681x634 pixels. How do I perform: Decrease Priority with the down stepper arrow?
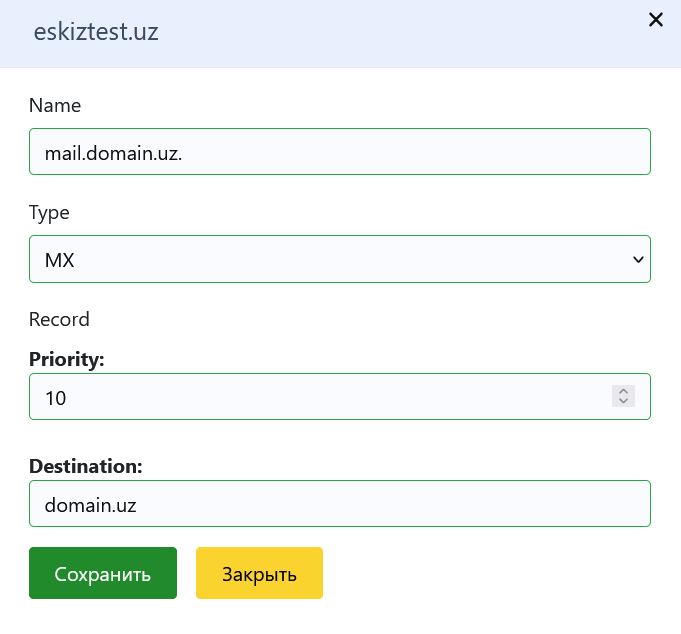[x=623, y=402]
